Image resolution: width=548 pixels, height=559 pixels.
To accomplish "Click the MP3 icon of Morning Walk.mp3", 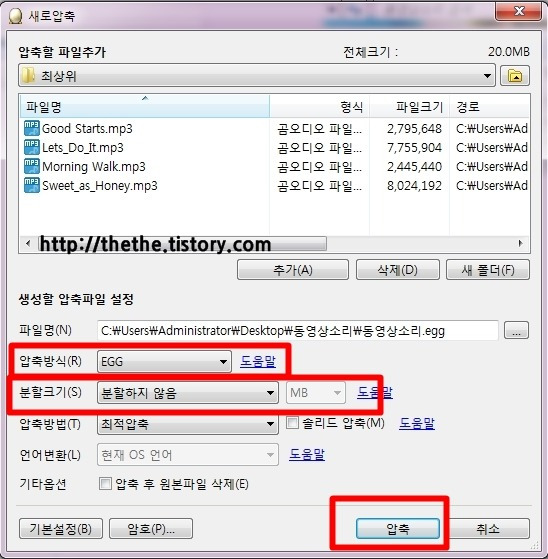I will click(31, 166).
